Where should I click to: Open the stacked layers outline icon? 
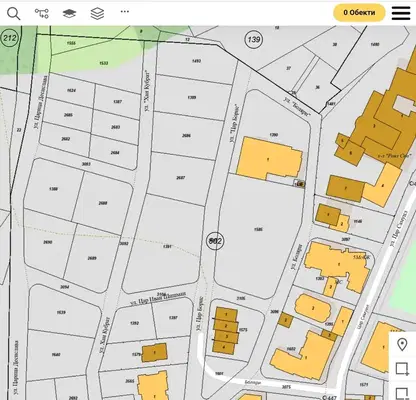coord(97,13)
